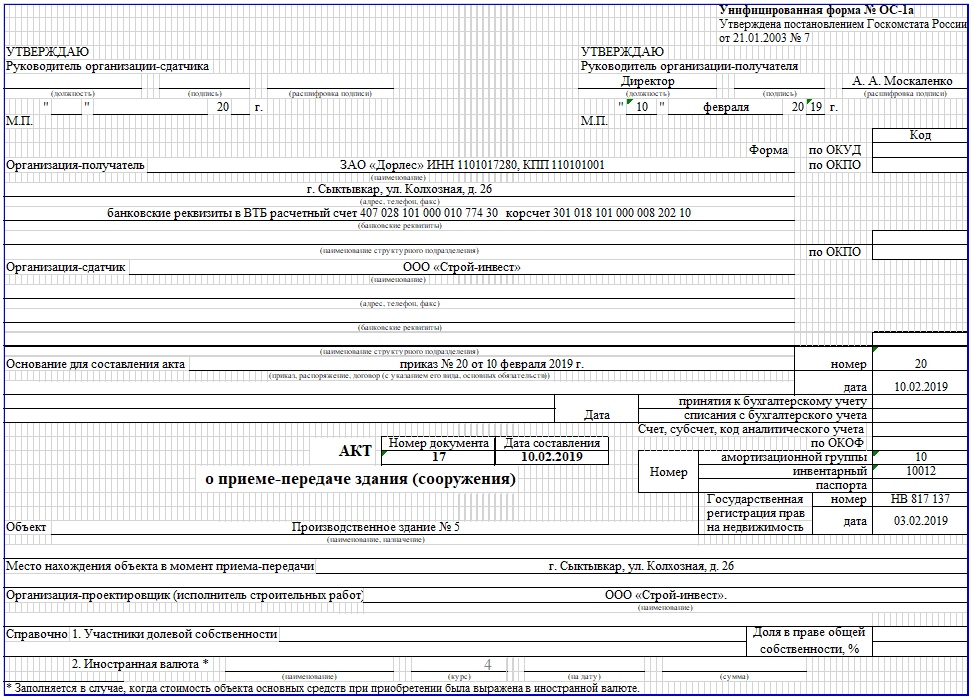Click the empty cell next to "по ОКОФ"
971x698 pixels.
tap(920, 443)
